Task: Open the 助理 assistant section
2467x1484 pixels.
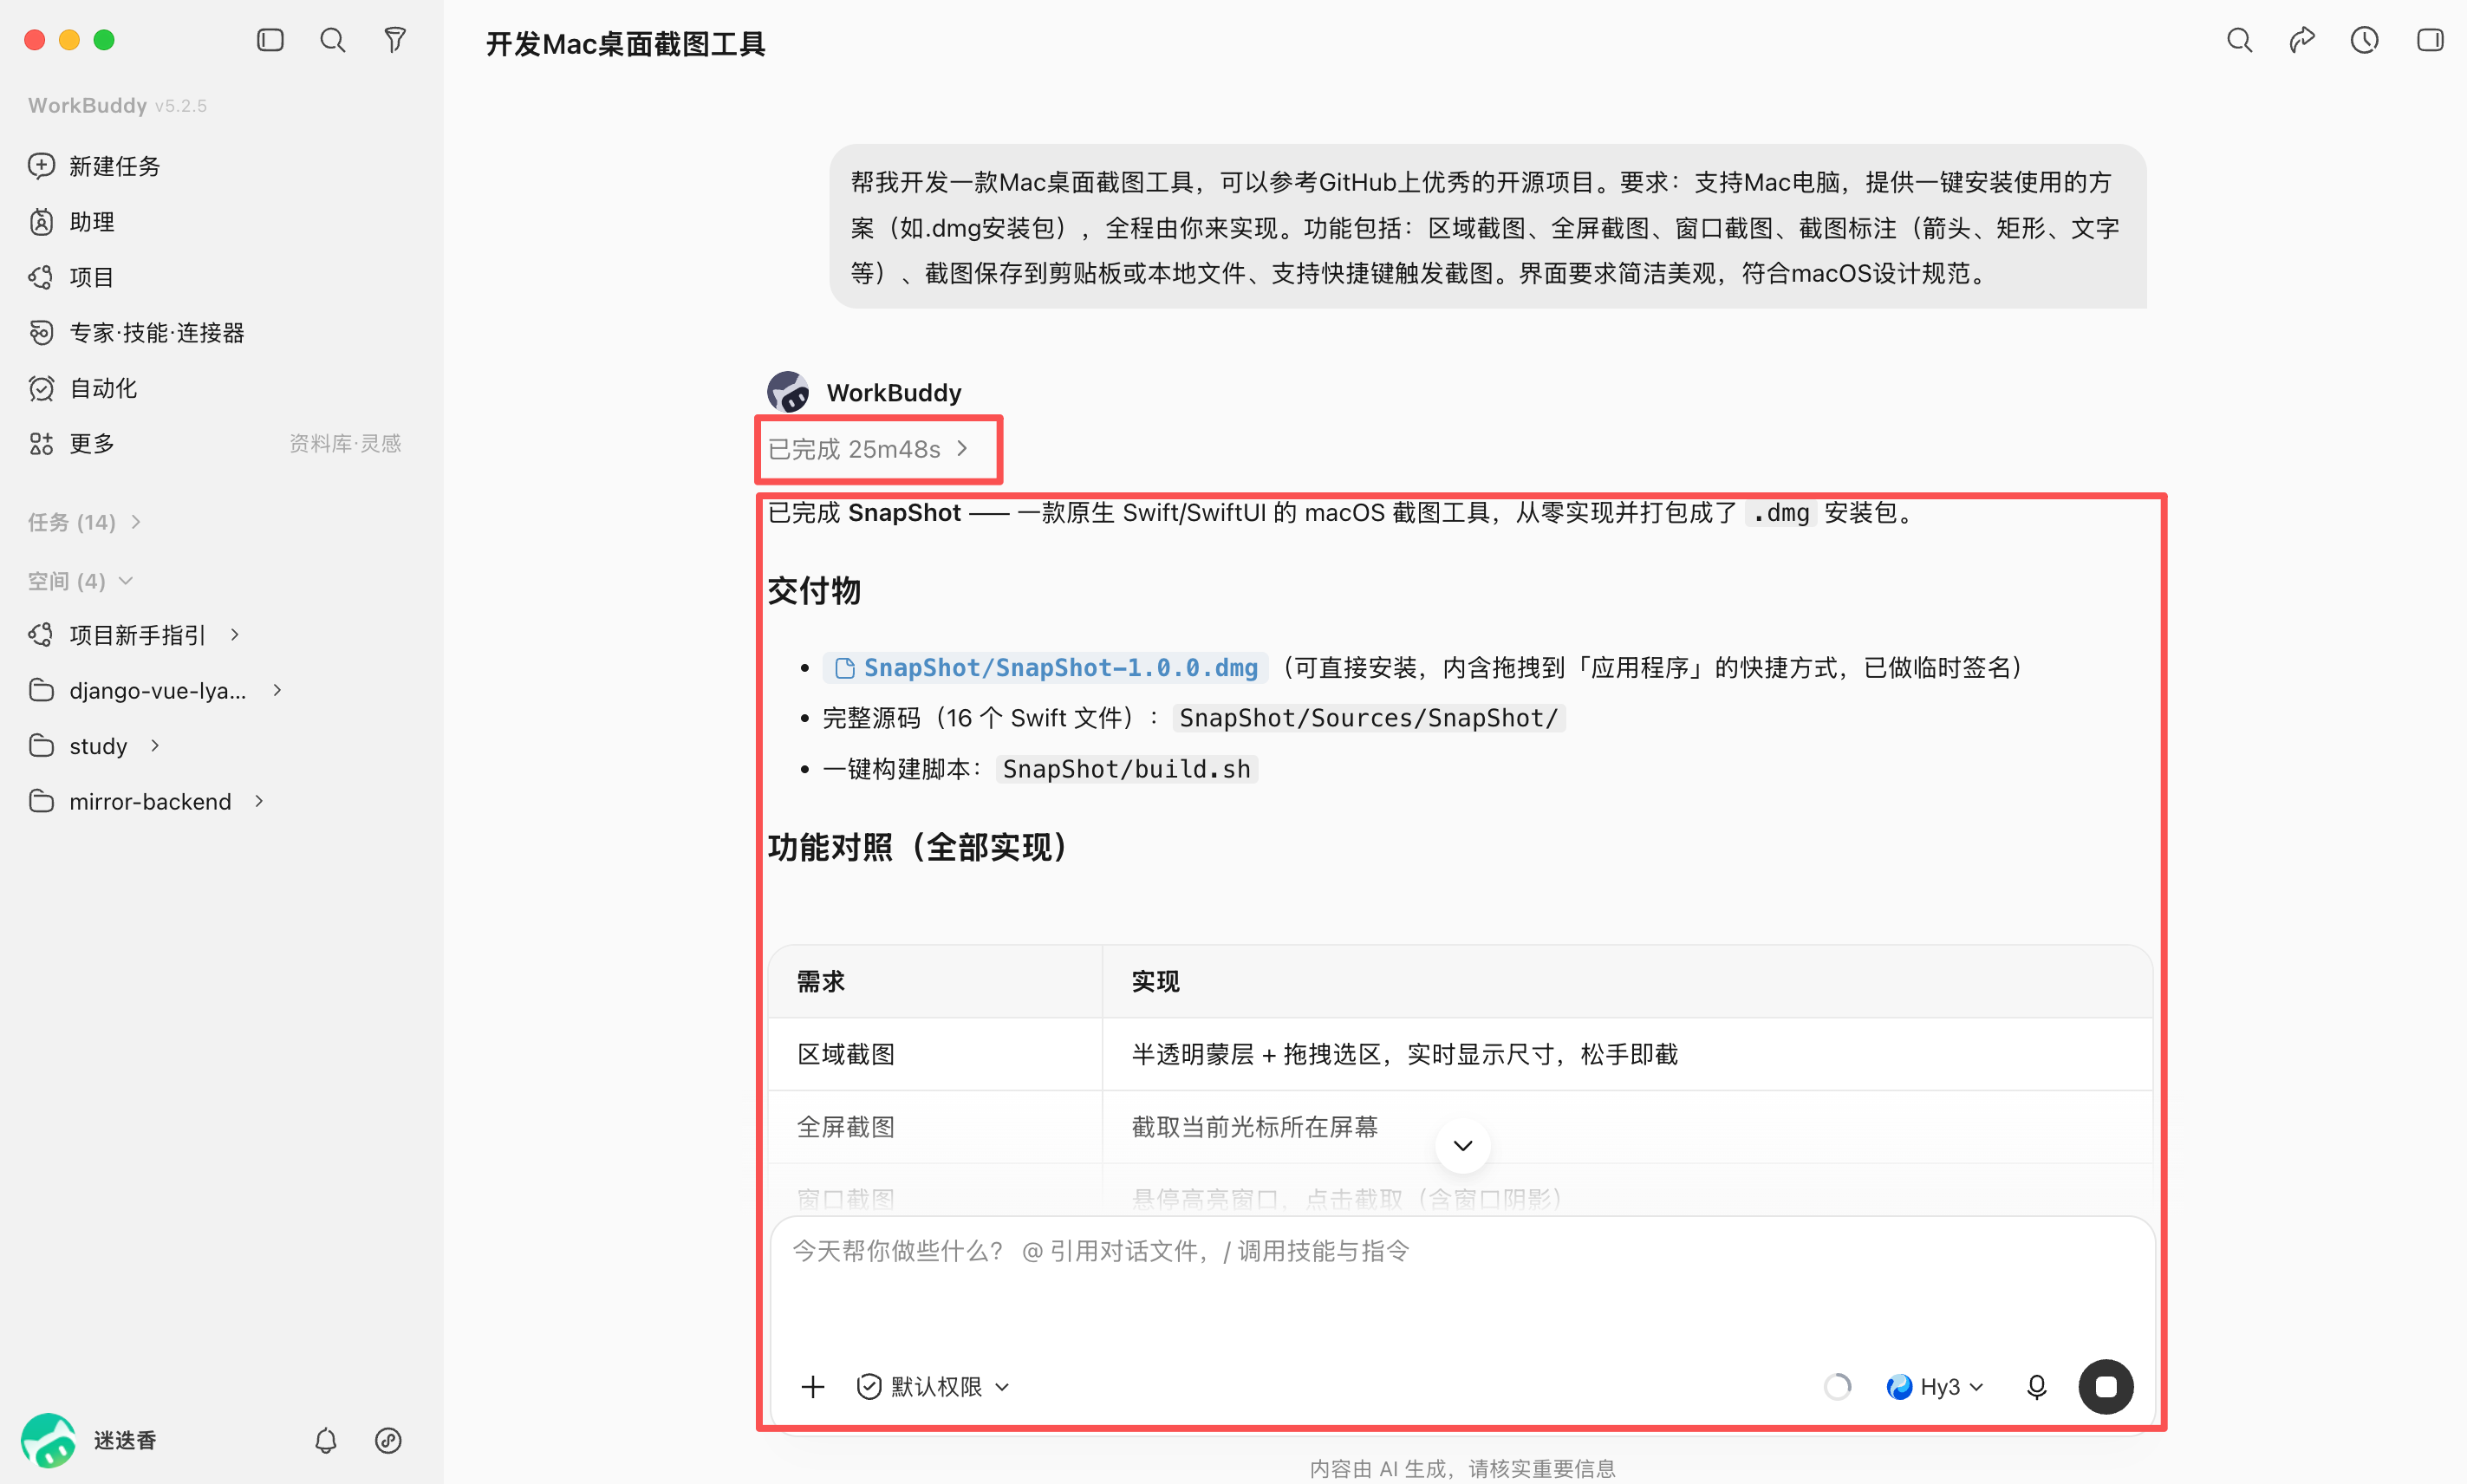Action: coord(72,222)
